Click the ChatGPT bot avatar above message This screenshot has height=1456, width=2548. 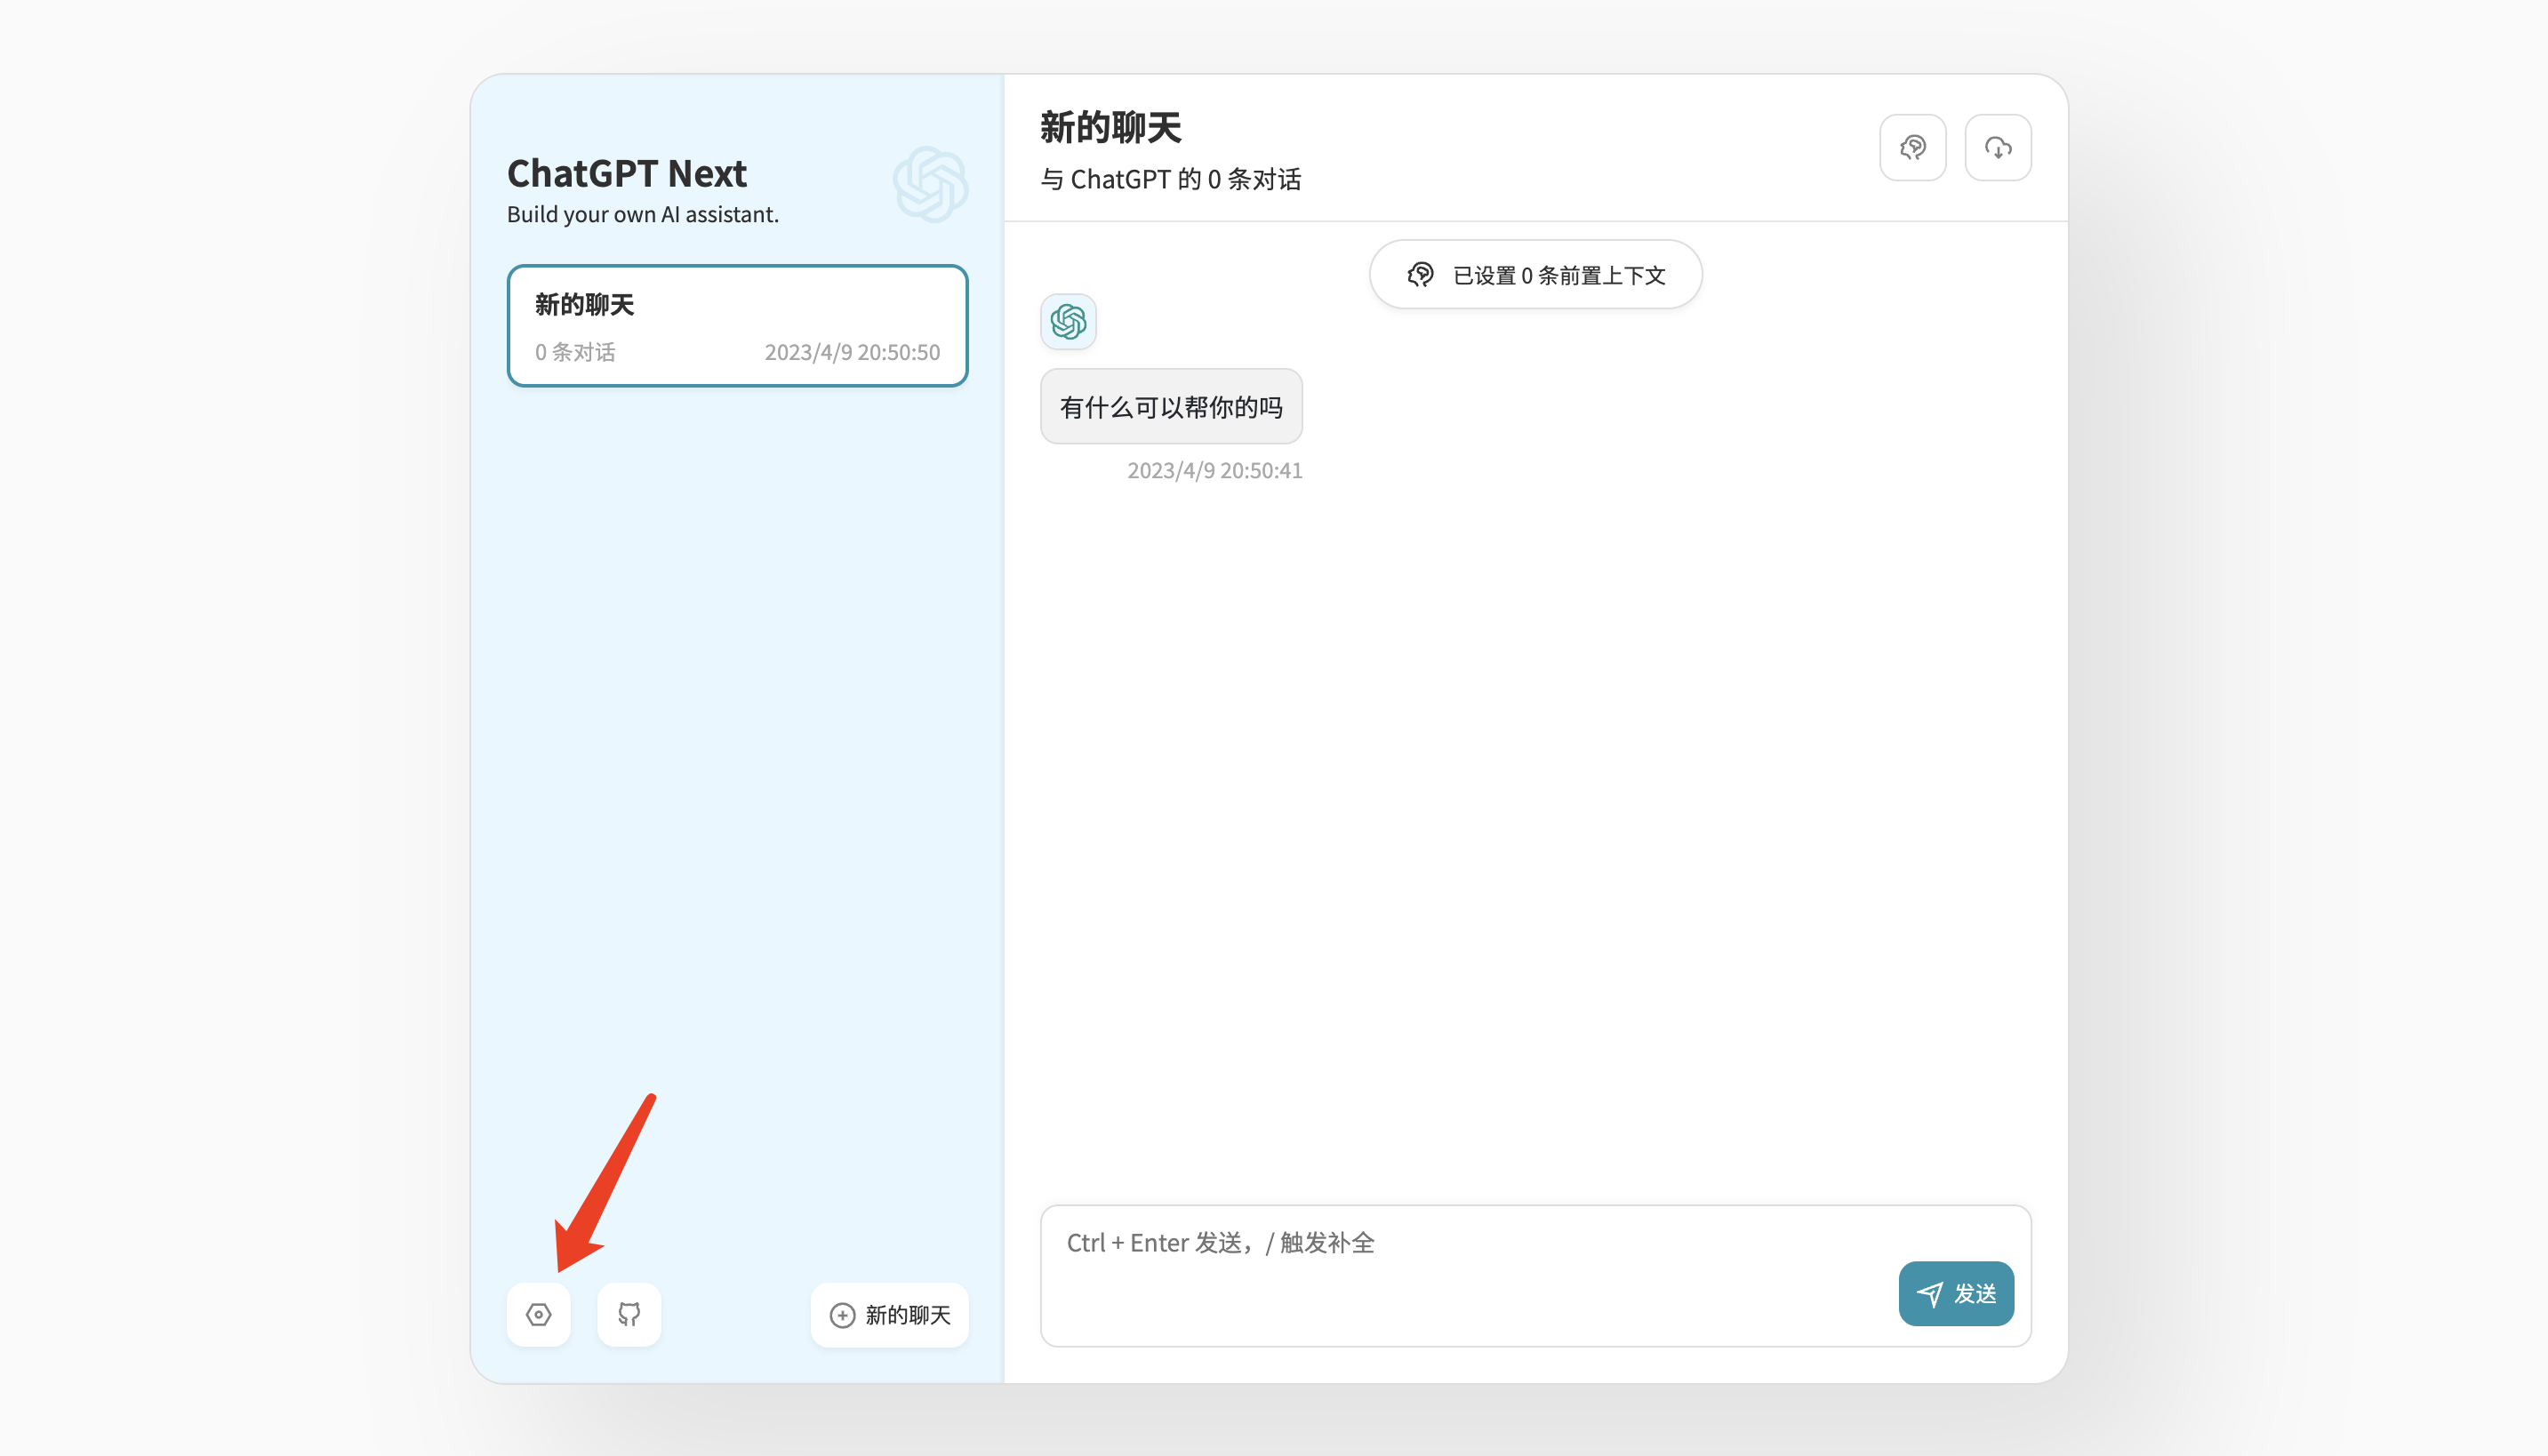click(1068, 322)
